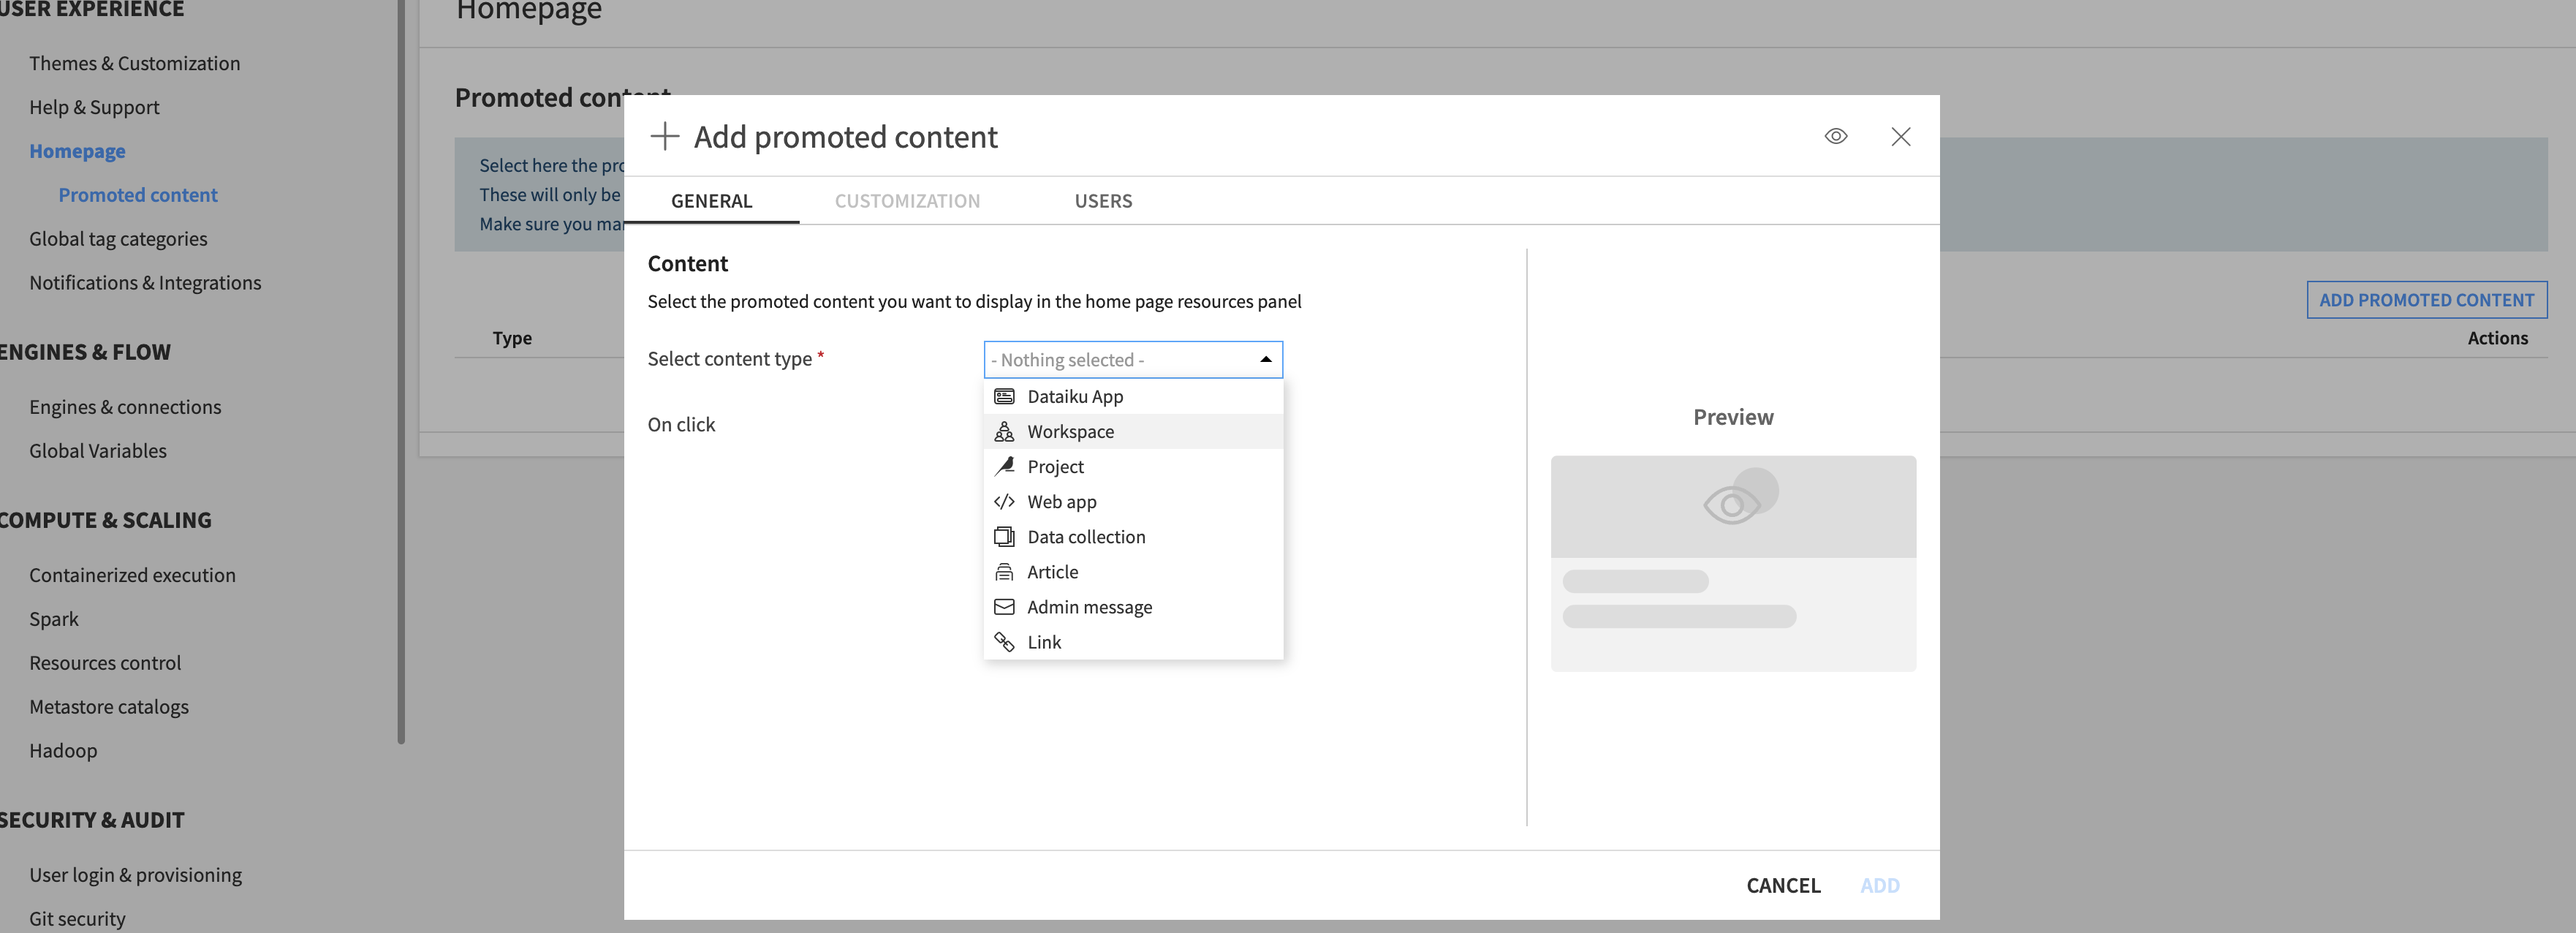The image size is (2576, 933).
Task: Click Add Promoted Content button
Action: tap(2426, 300)
